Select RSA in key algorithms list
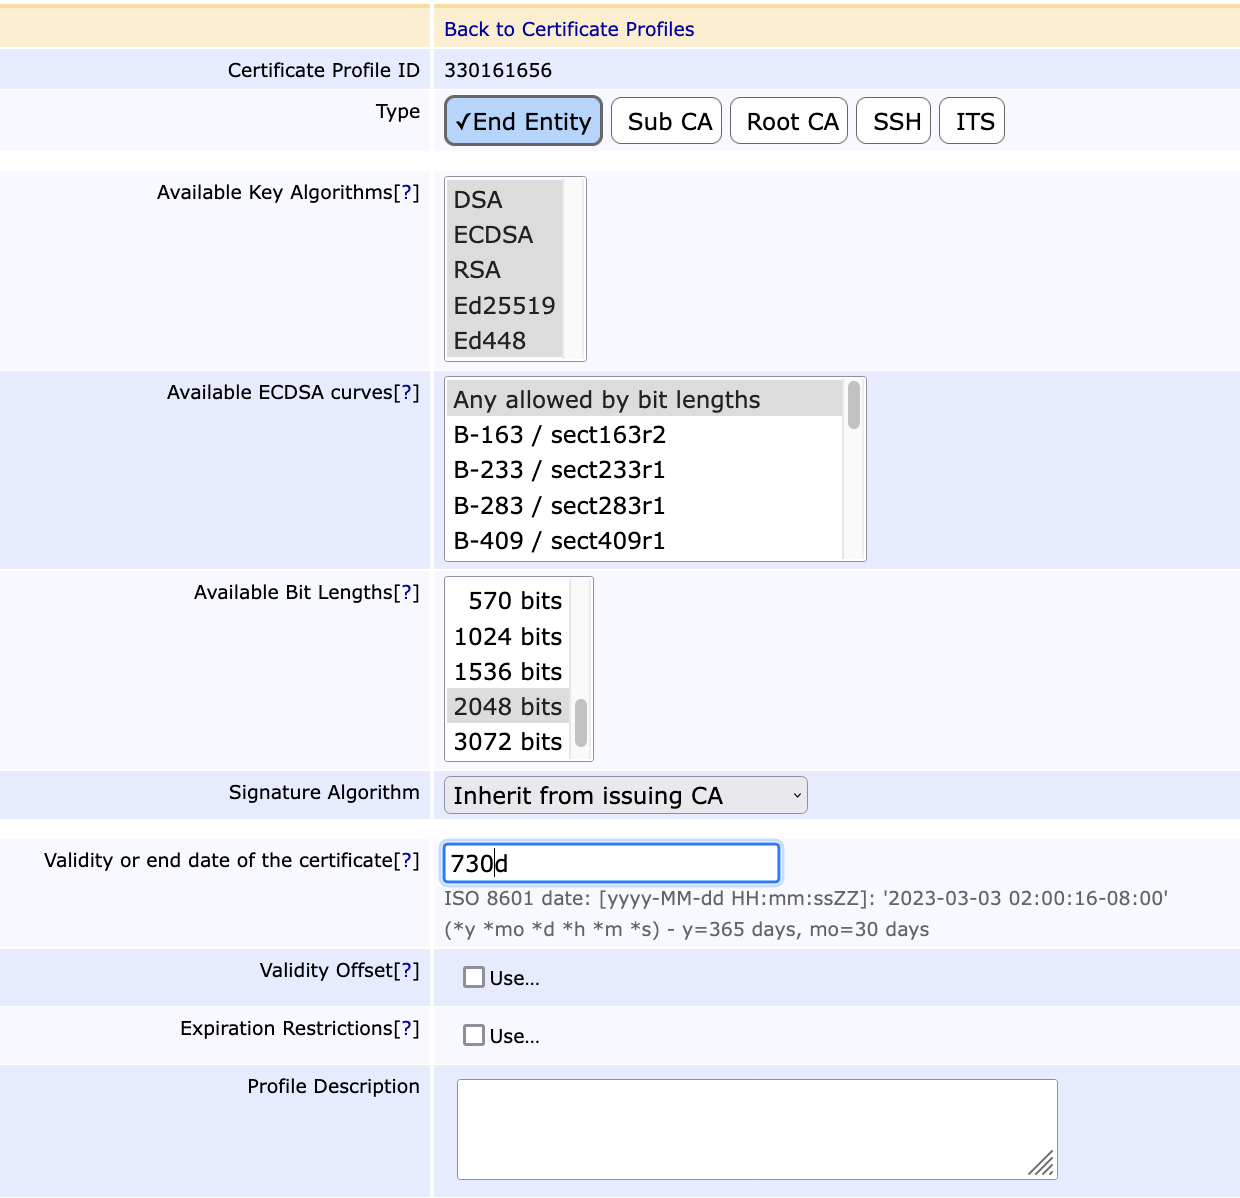This screenshot has height=1198, width=1240. coord(477,271)
